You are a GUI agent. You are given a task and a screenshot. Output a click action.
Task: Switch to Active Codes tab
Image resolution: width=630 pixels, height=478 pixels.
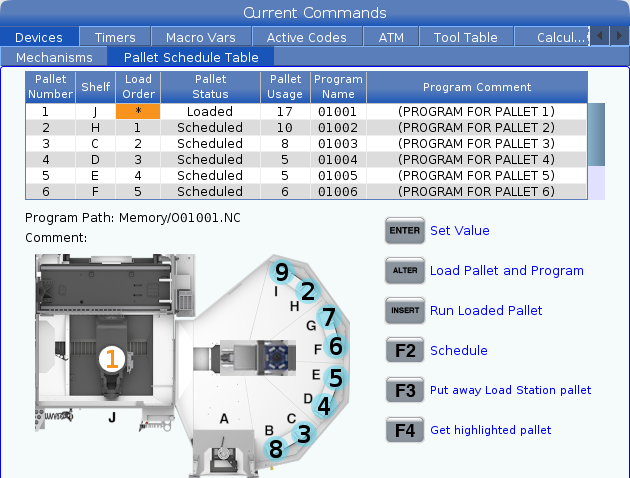307,37
